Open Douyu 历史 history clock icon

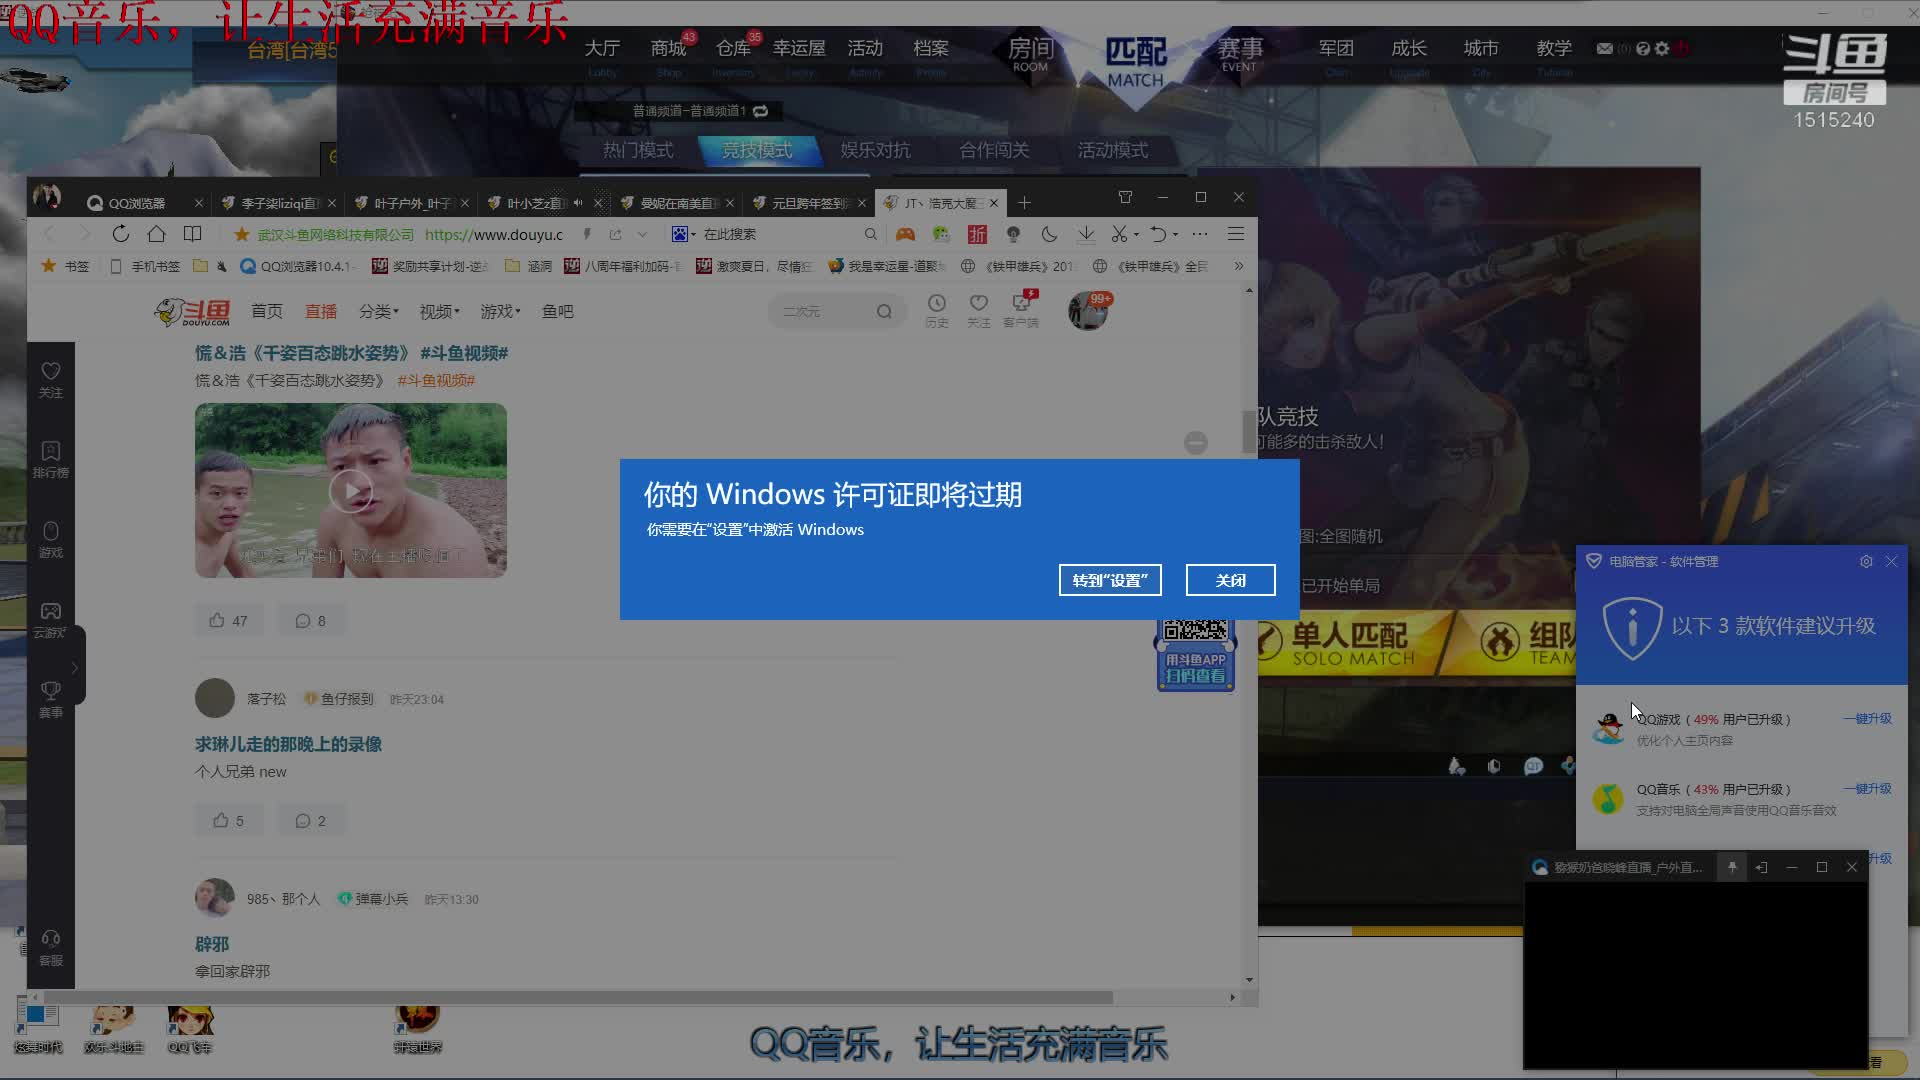click(x=937, y=310)
